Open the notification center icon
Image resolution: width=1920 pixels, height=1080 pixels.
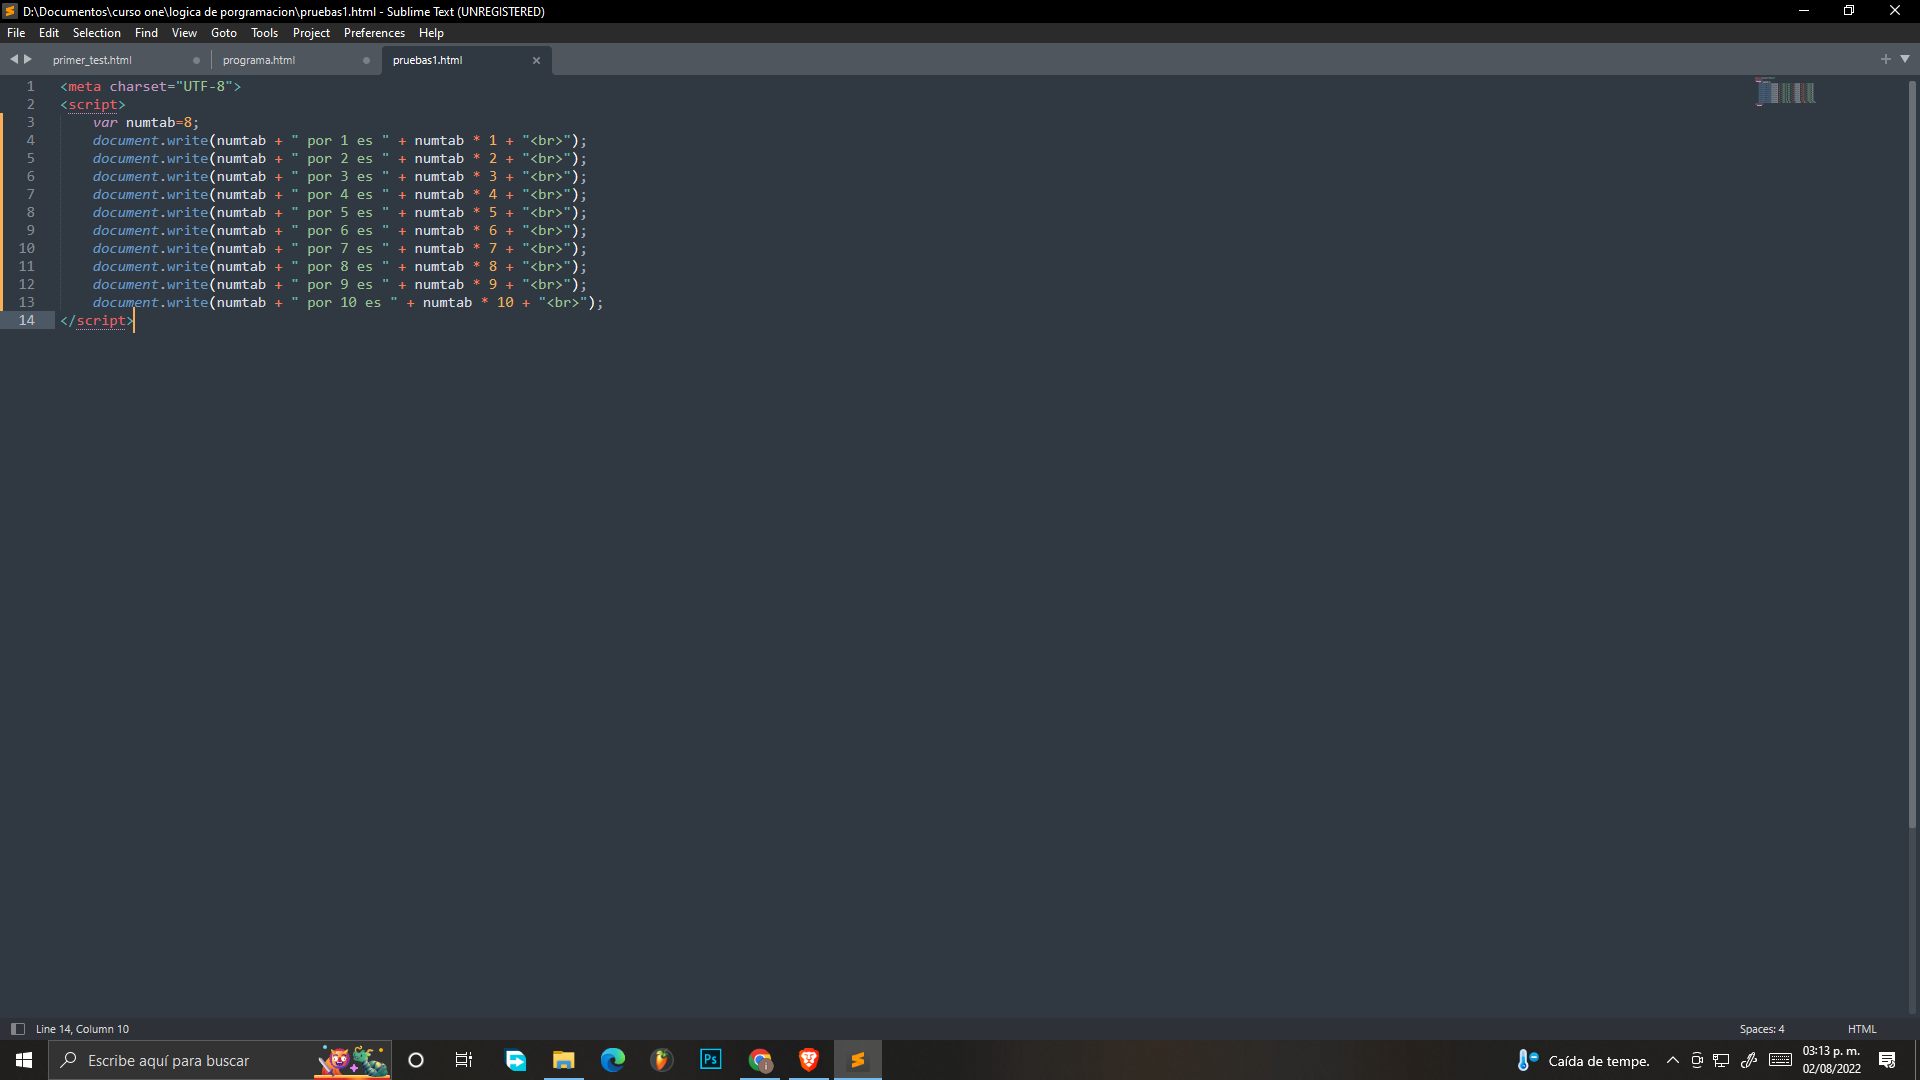1887,1060
